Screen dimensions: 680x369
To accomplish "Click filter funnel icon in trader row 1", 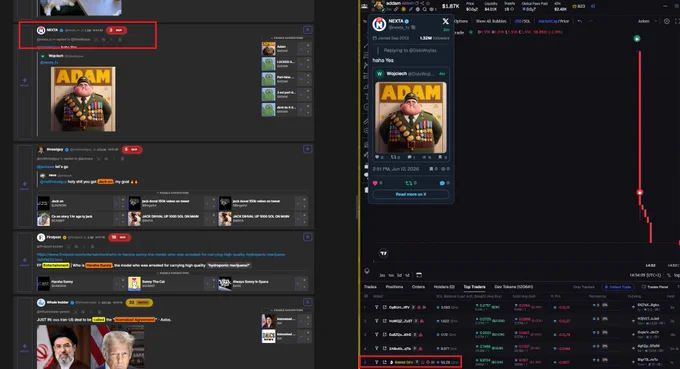I will (376, 307).
